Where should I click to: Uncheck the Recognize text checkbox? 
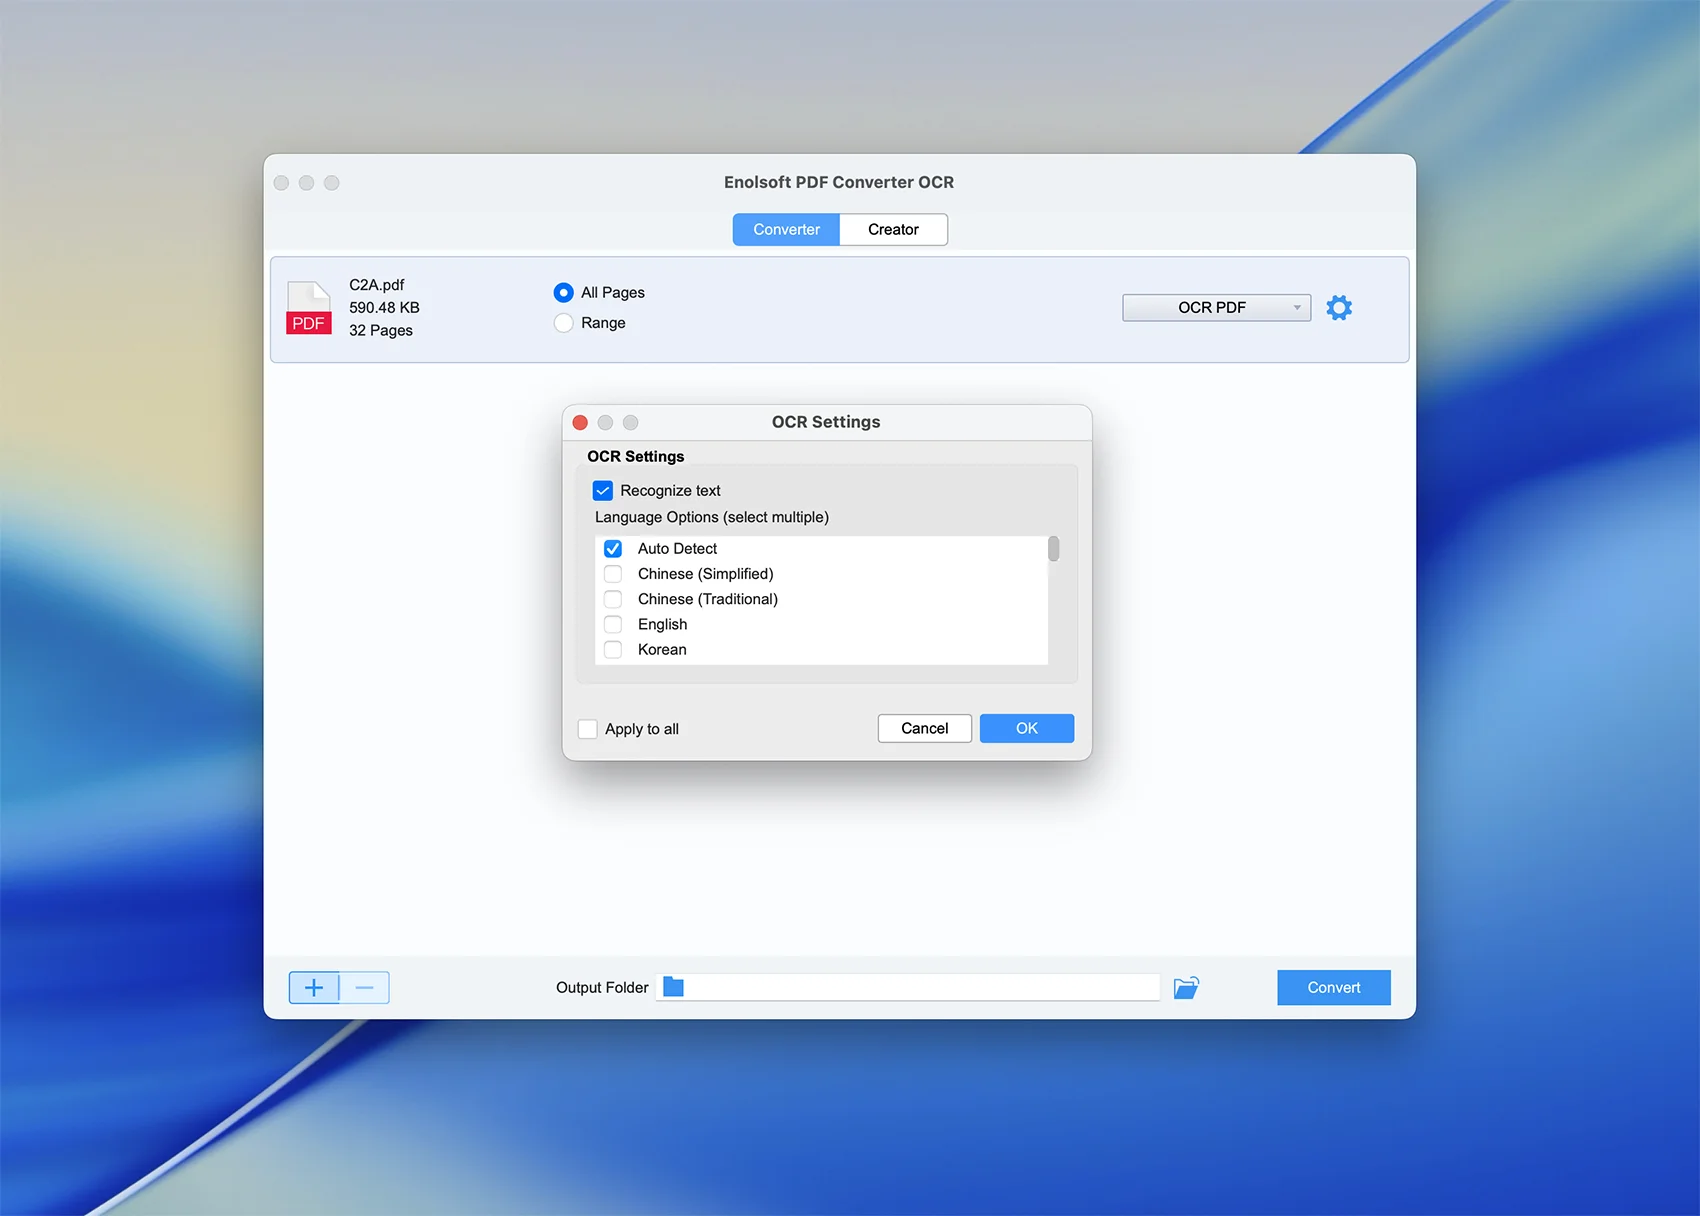pos(603,491)
